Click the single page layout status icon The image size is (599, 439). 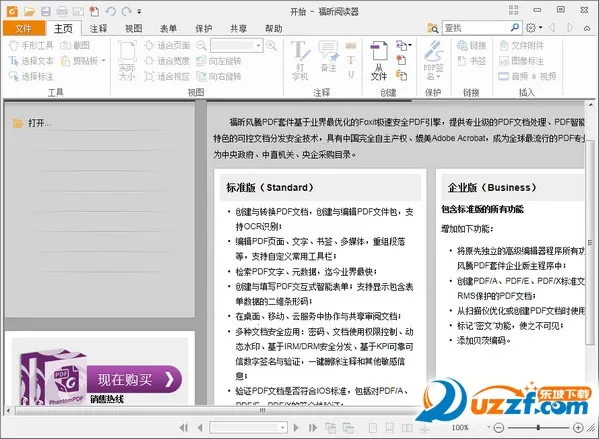pyautogui.click(x=373, y=428)
